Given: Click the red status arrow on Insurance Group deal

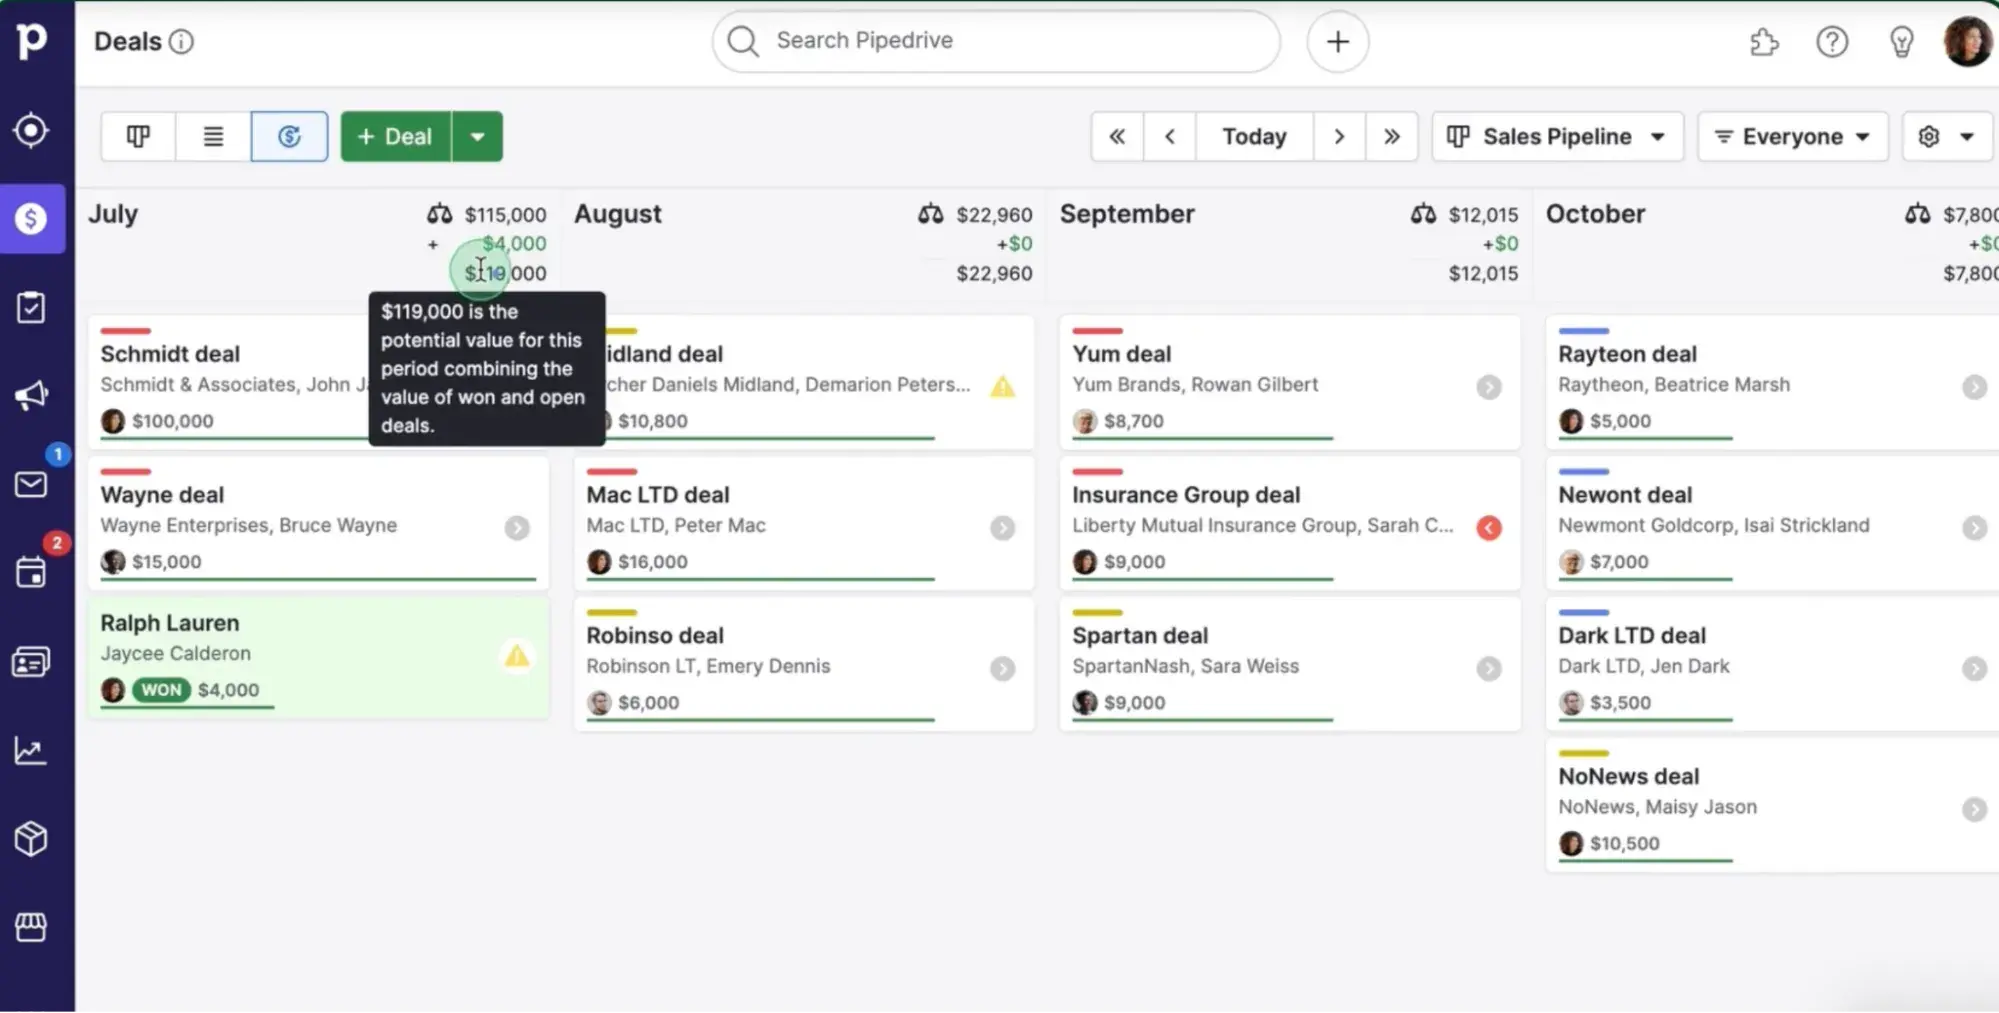Looking at the screenshot, I should [1488, 528].
